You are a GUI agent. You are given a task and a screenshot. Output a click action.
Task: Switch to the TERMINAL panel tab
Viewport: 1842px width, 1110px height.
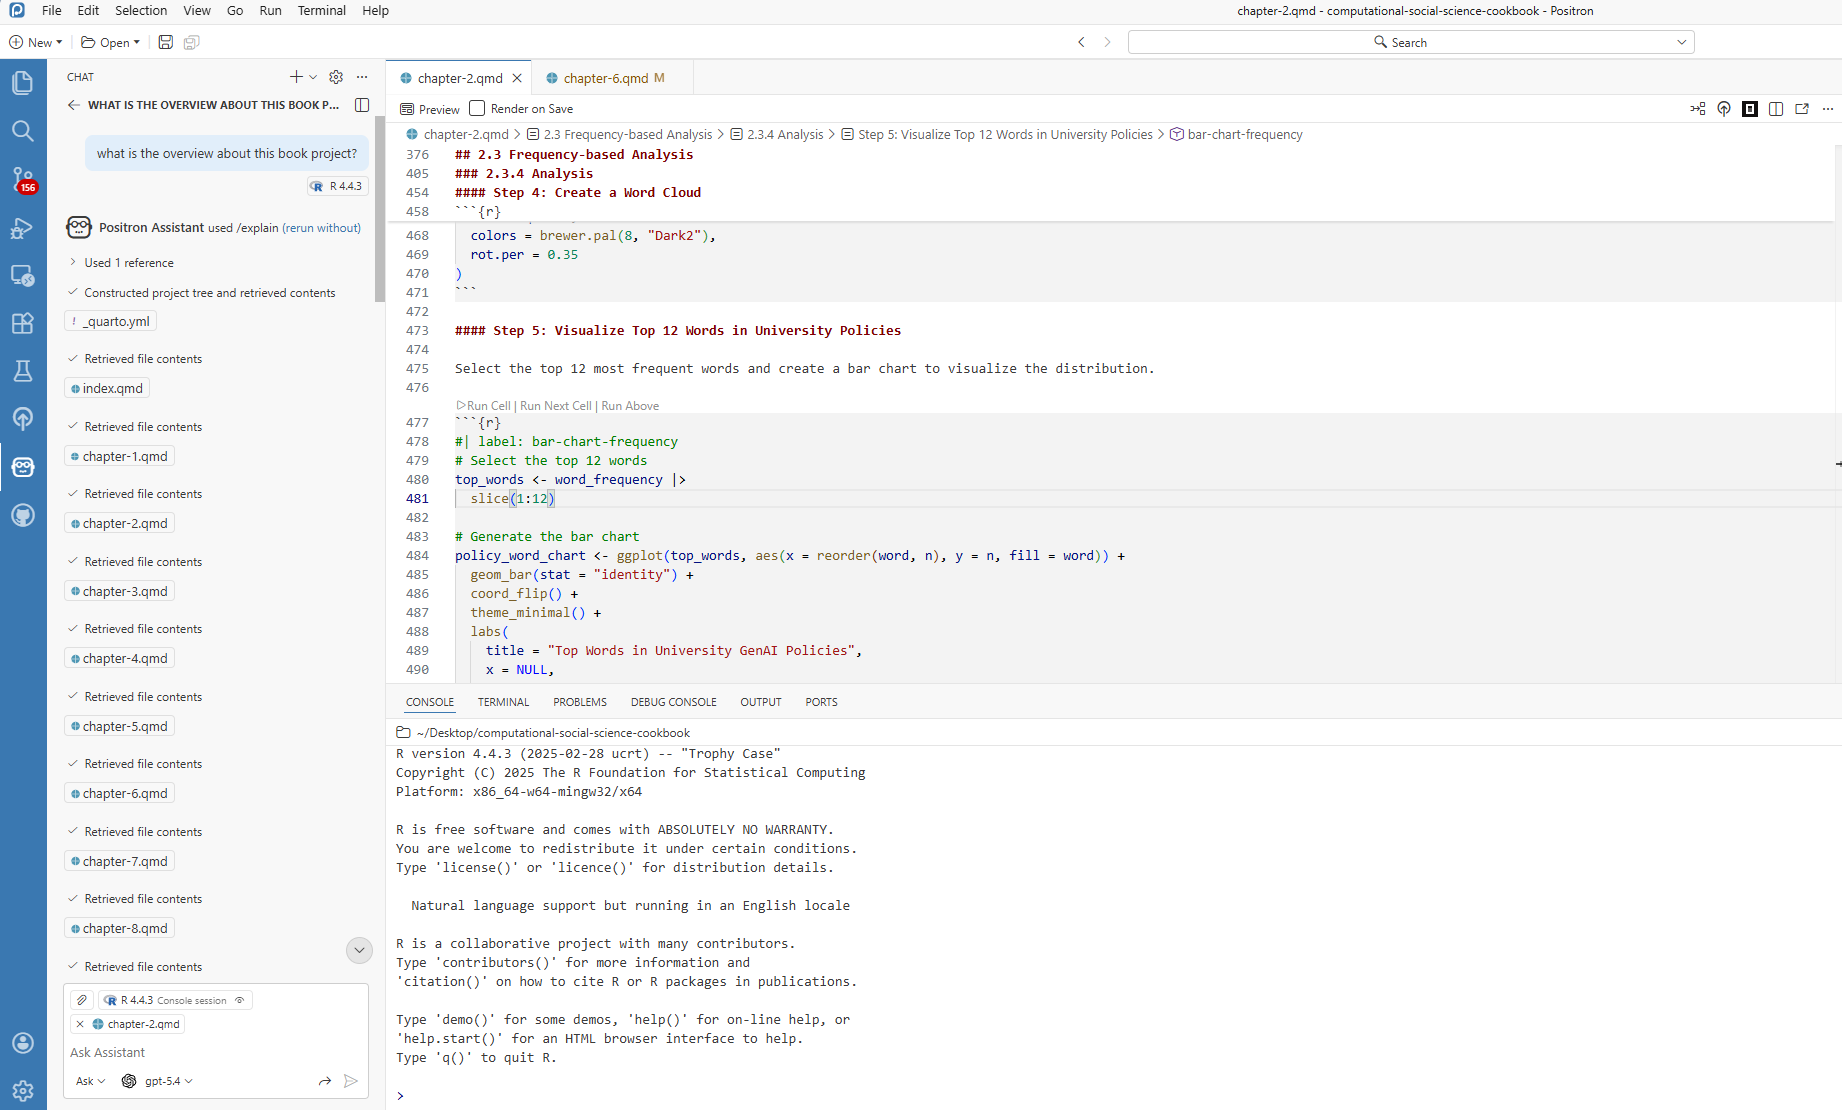pyautogui.click(x=503, y=702)
